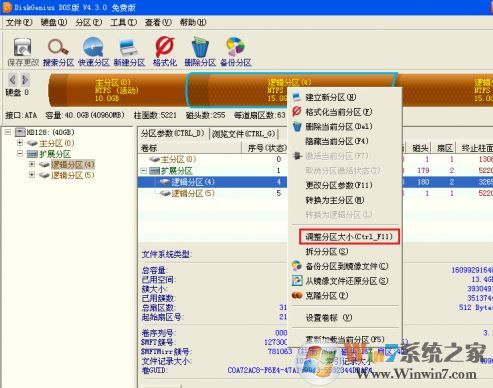This screenshot has height=388, width=493.
Task: Go to next disk with right arrow
Action: click(x=25, y=80)
